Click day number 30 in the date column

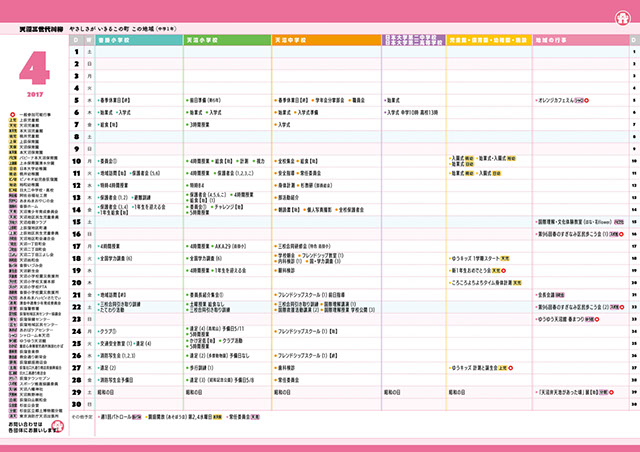[76, 404]
